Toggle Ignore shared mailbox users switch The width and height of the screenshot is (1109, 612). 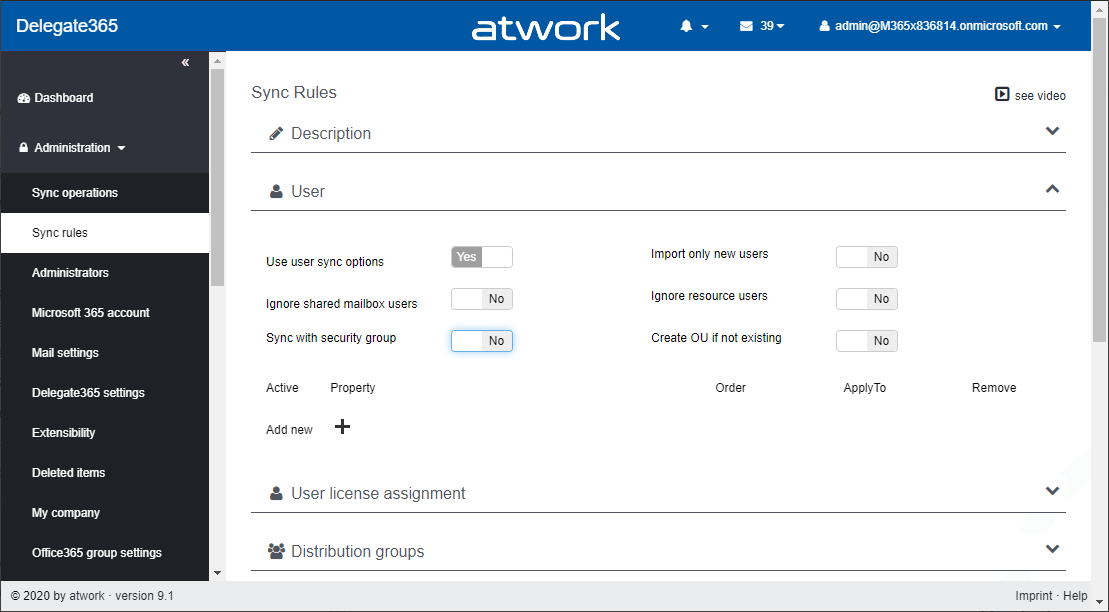(x=482, y=299)
